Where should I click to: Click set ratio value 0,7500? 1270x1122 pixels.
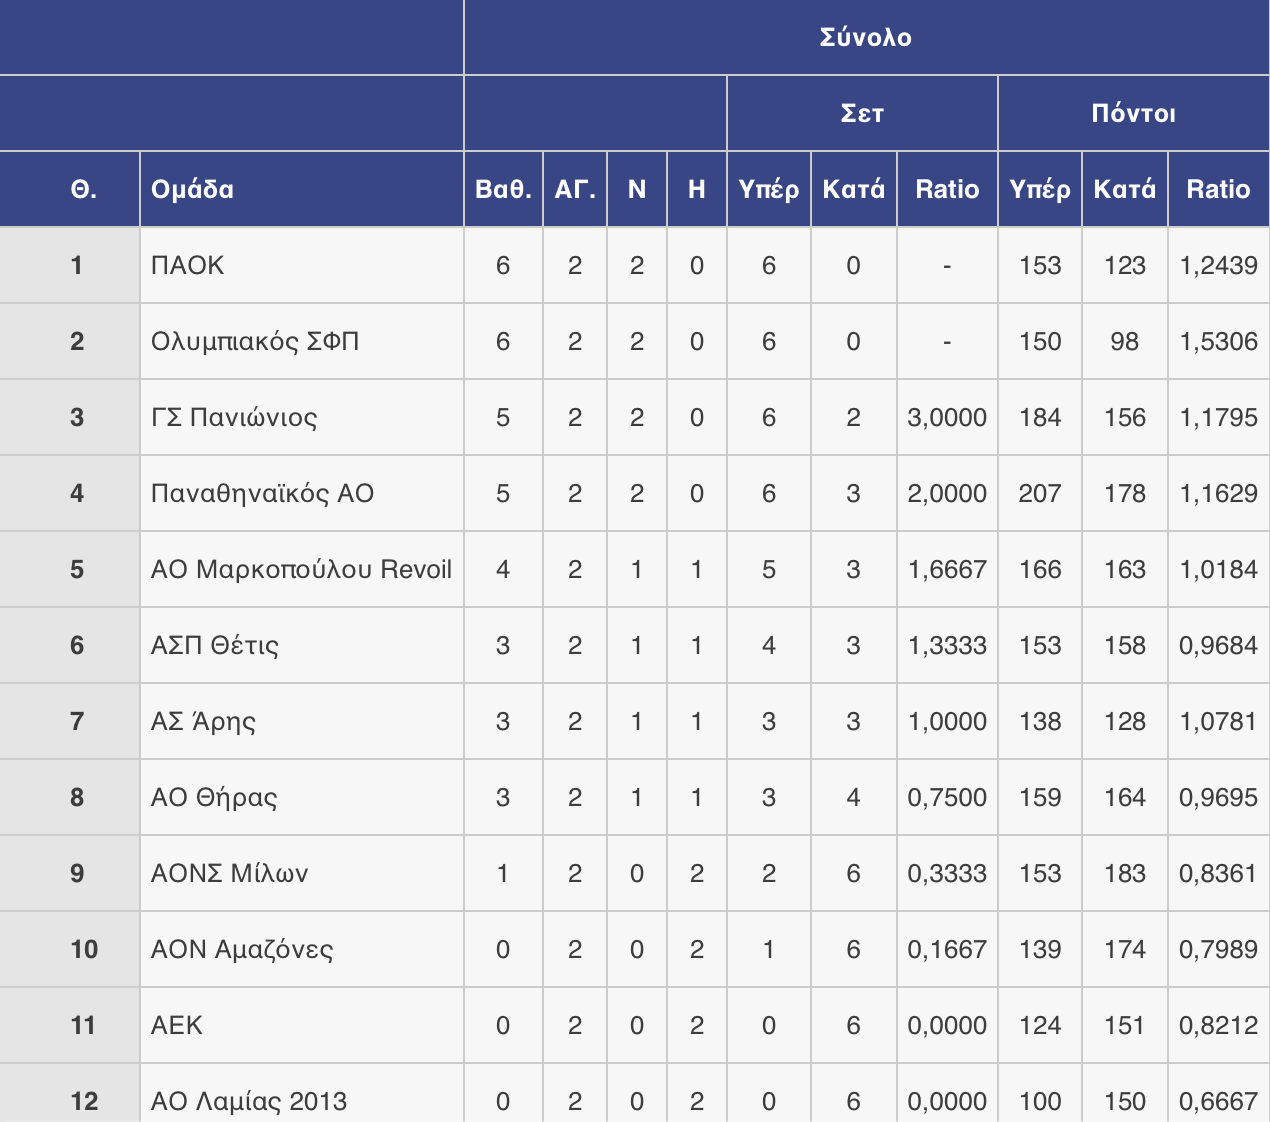tap(947, 797)
